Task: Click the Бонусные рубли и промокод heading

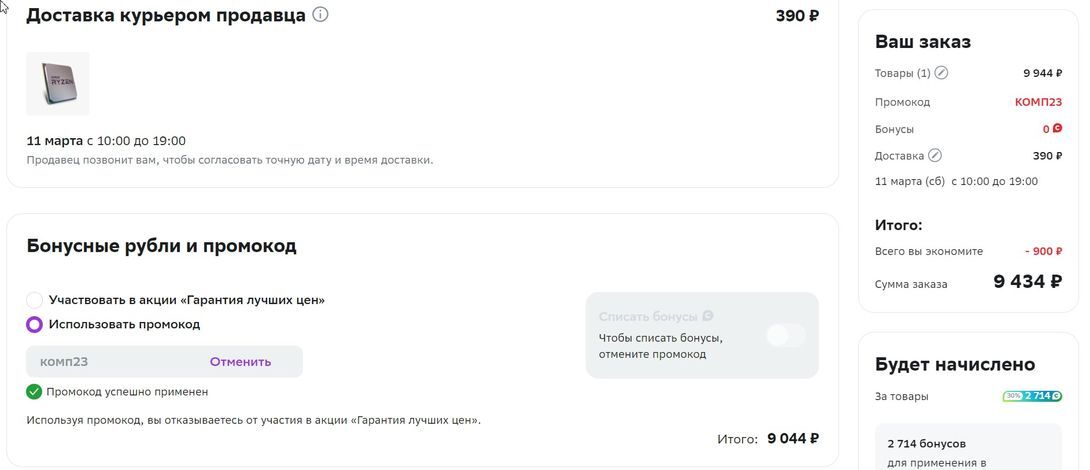Action: [161, 246]
